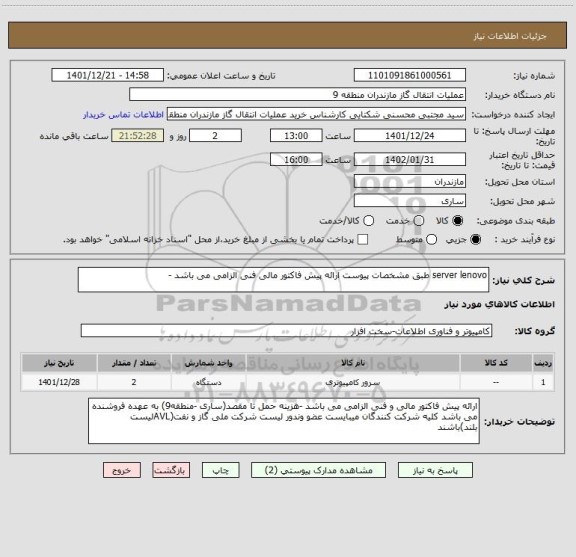Viewport: 576px width, 557px height.
Task: Click the deadline time field 13:00
Action: point(296,136)
